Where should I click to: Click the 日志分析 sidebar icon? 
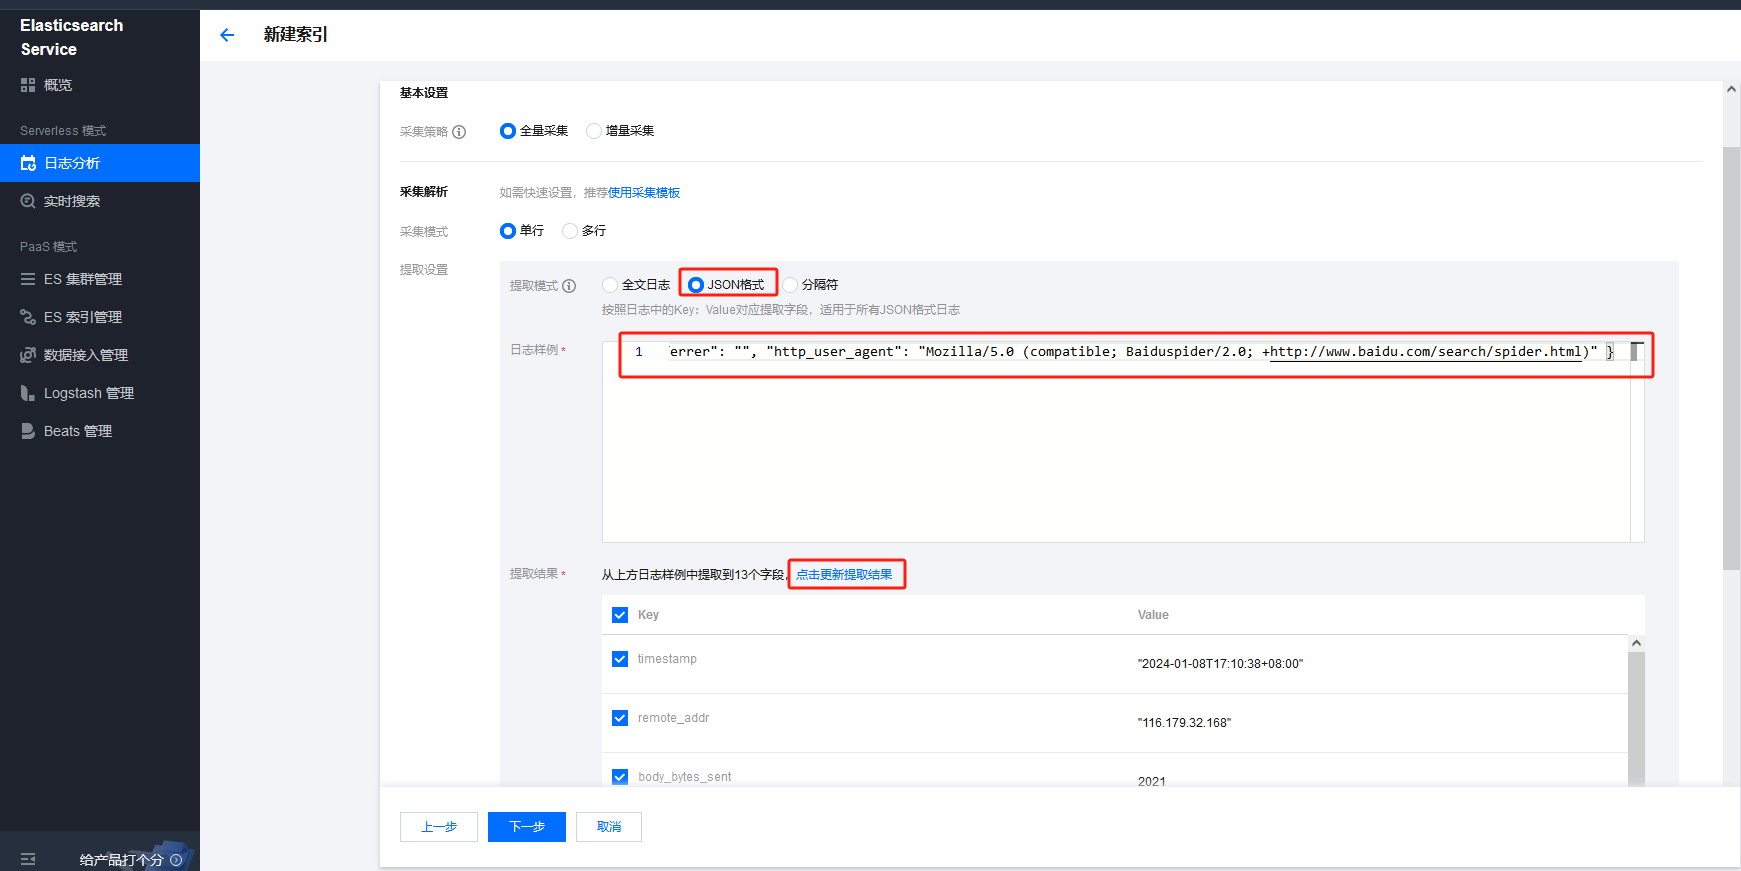pos(28,163)
